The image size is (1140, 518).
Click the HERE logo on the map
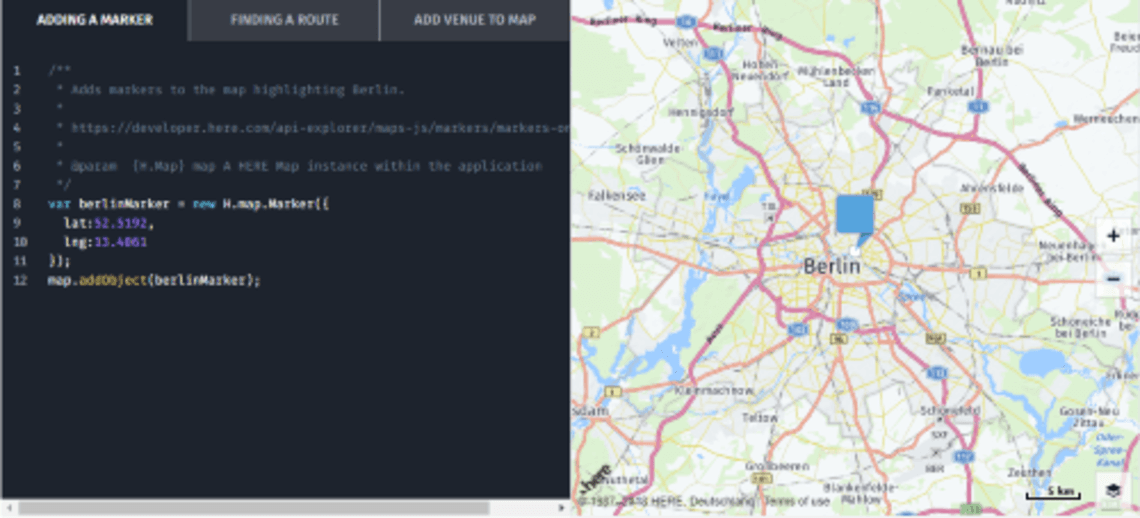point(596,476)
